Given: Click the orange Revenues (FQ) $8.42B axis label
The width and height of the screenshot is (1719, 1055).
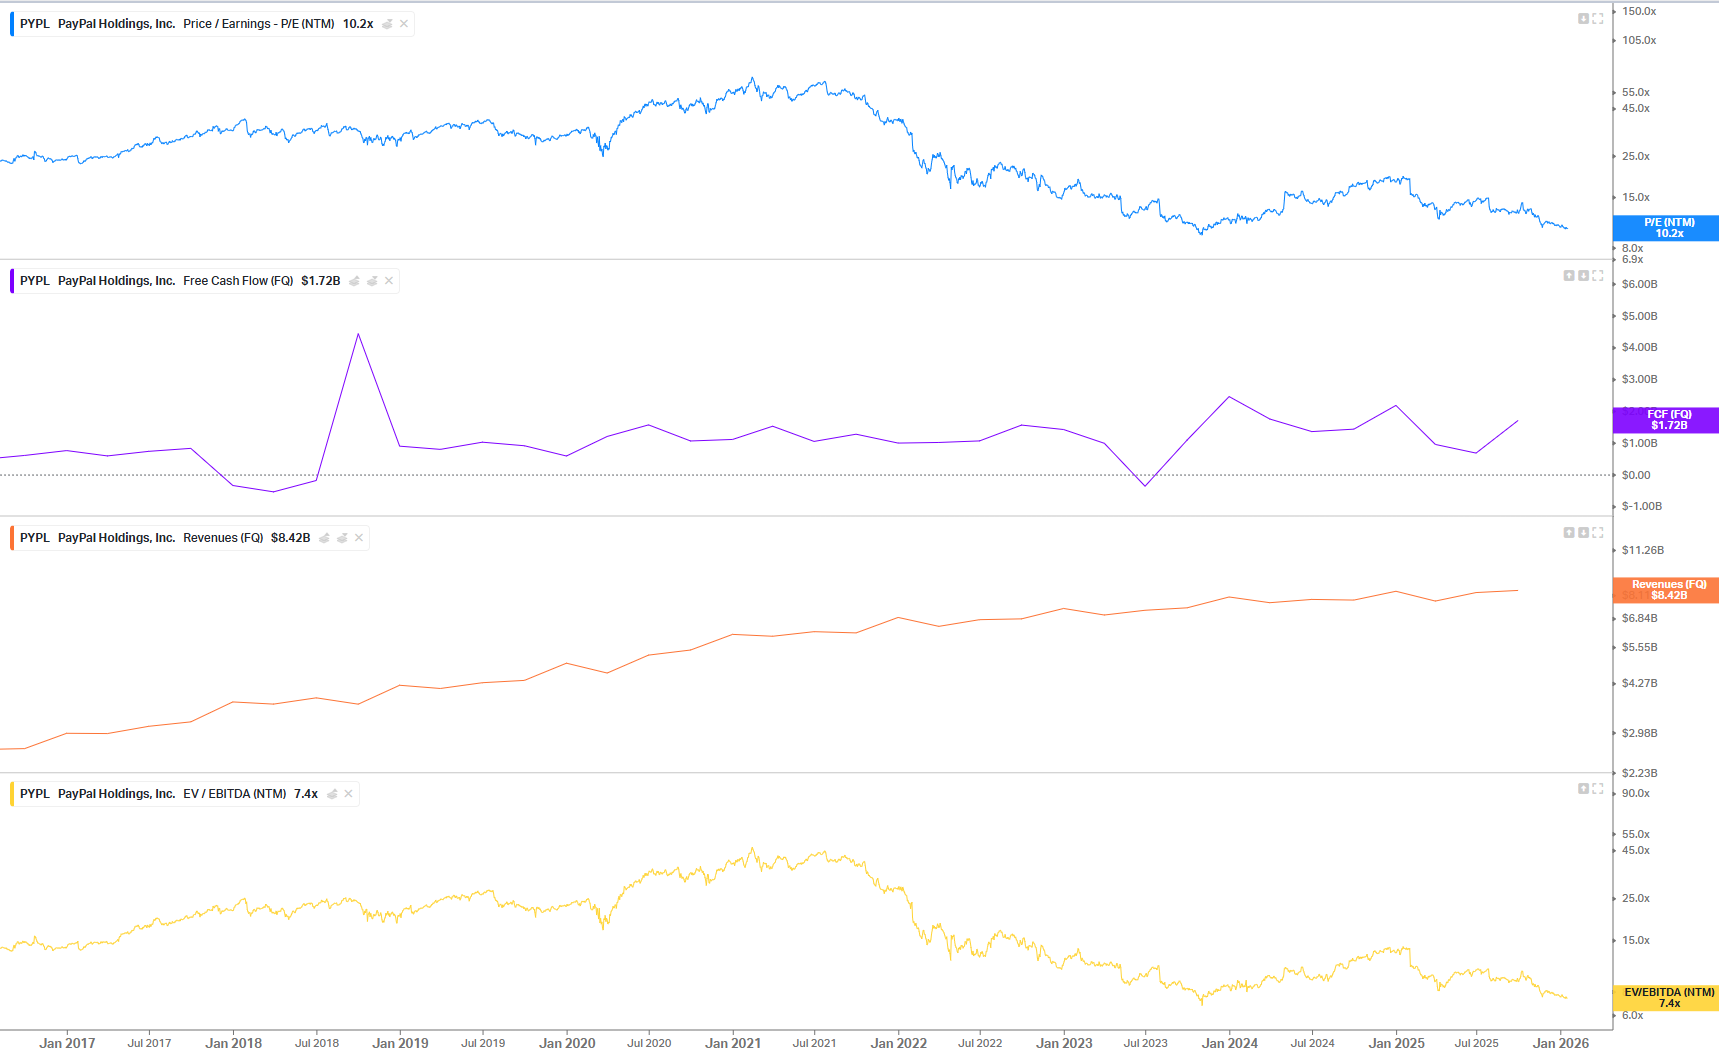Looking at the screenshot, I should (x=1668, y=590).
